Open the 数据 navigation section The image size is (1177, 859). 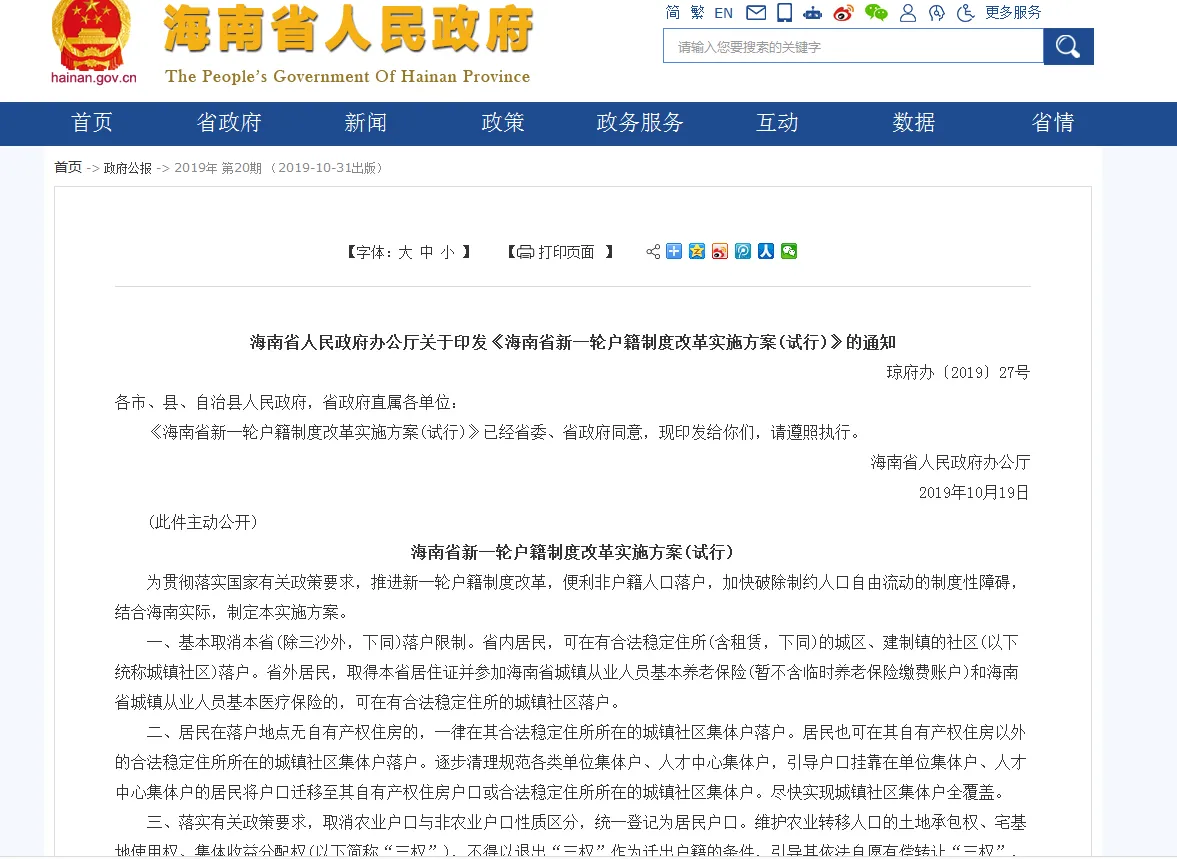pos(913,122)
